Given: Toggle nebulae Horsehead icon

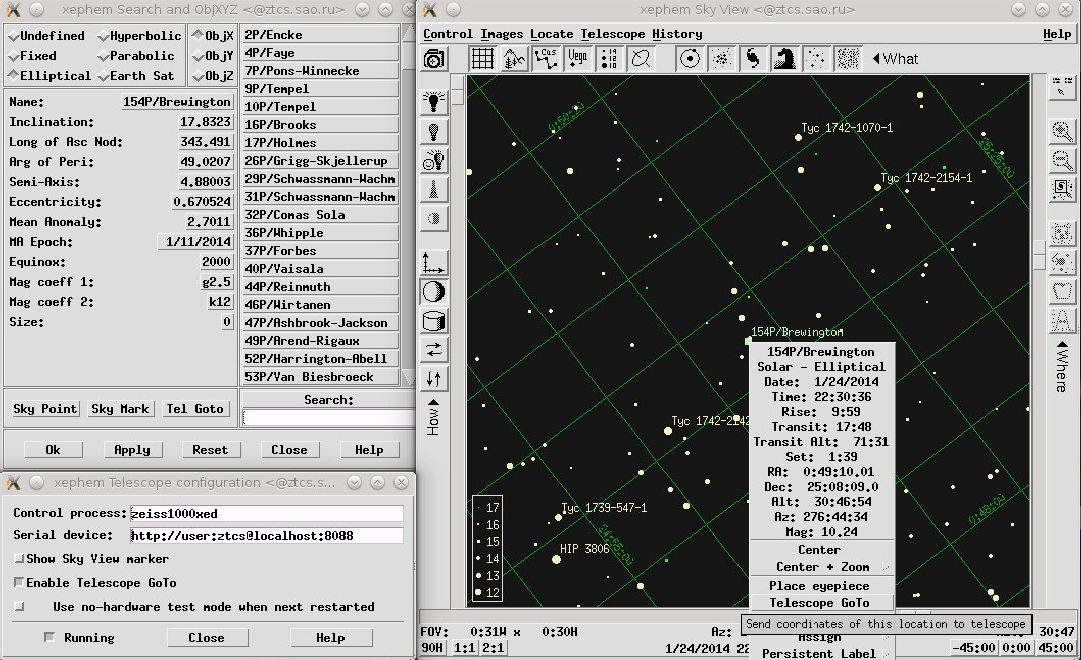Looking at the screenshot, I should [x=785, y=59].
